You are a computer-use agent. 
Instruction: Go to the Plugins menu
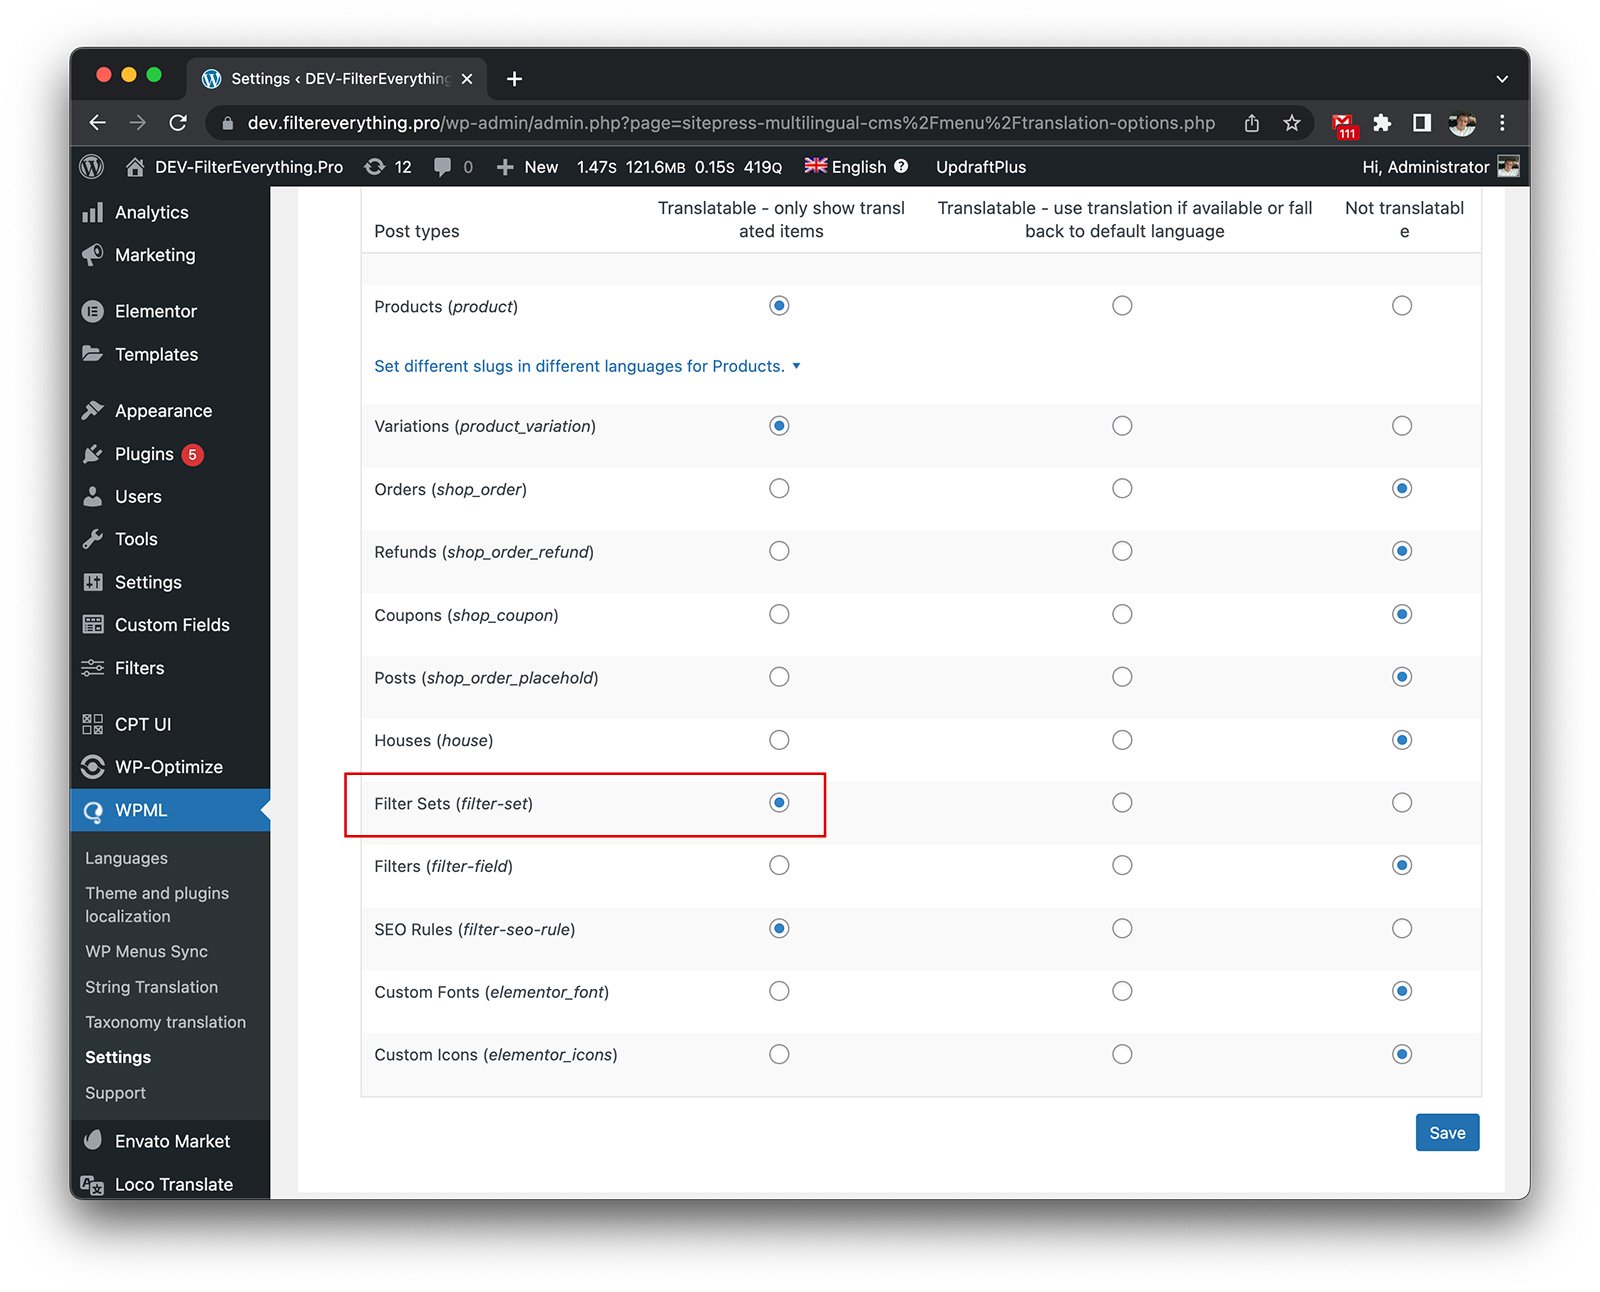pos(144,454)
